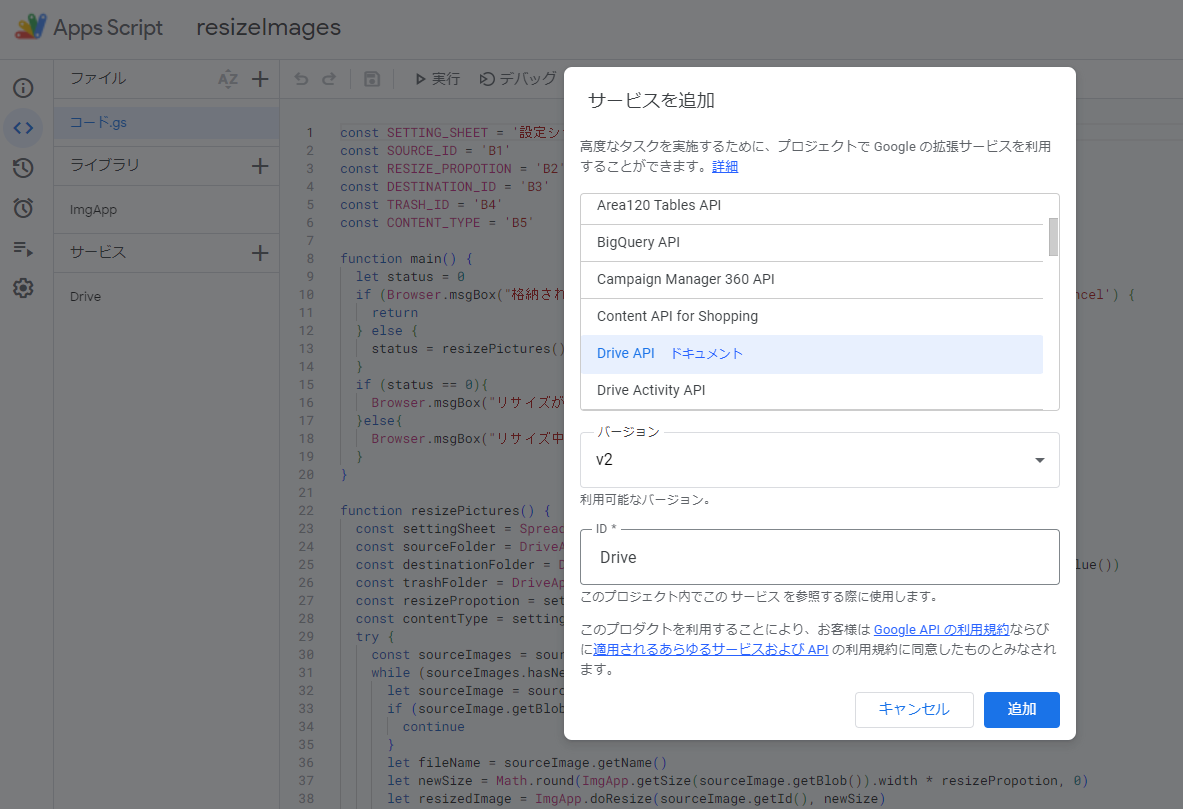Open the バージョン v2 dropdown
Viewport: 1183px width, 809px height.
tap(819, 460)
